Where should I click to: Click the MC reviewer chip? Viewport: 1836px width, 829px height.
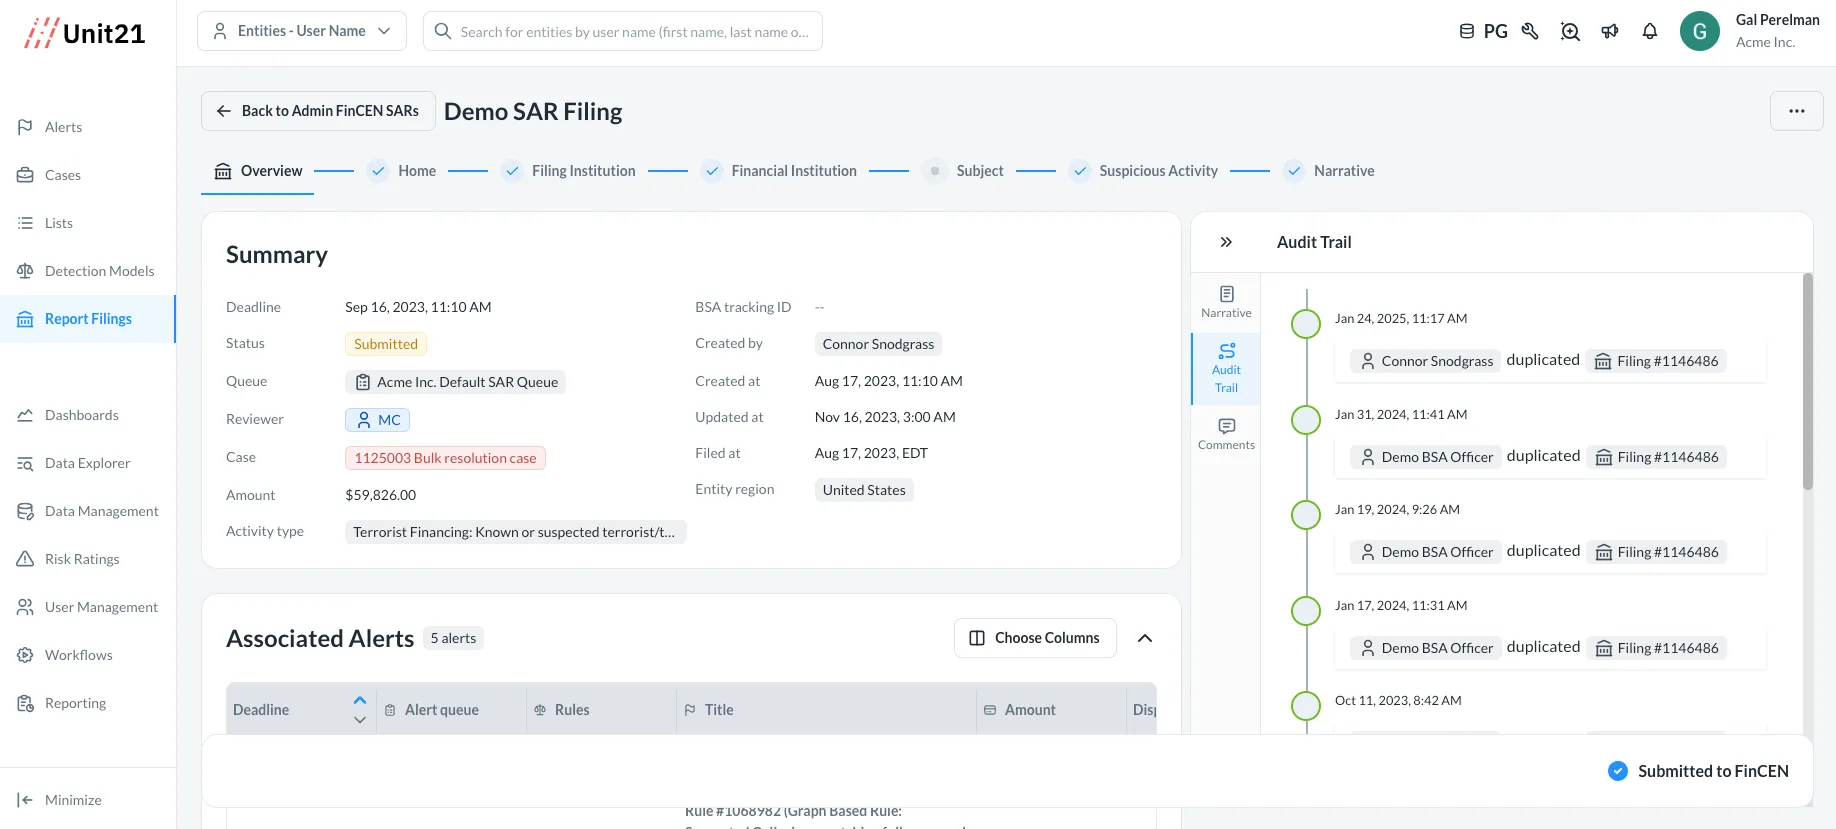tap(377, 420)
